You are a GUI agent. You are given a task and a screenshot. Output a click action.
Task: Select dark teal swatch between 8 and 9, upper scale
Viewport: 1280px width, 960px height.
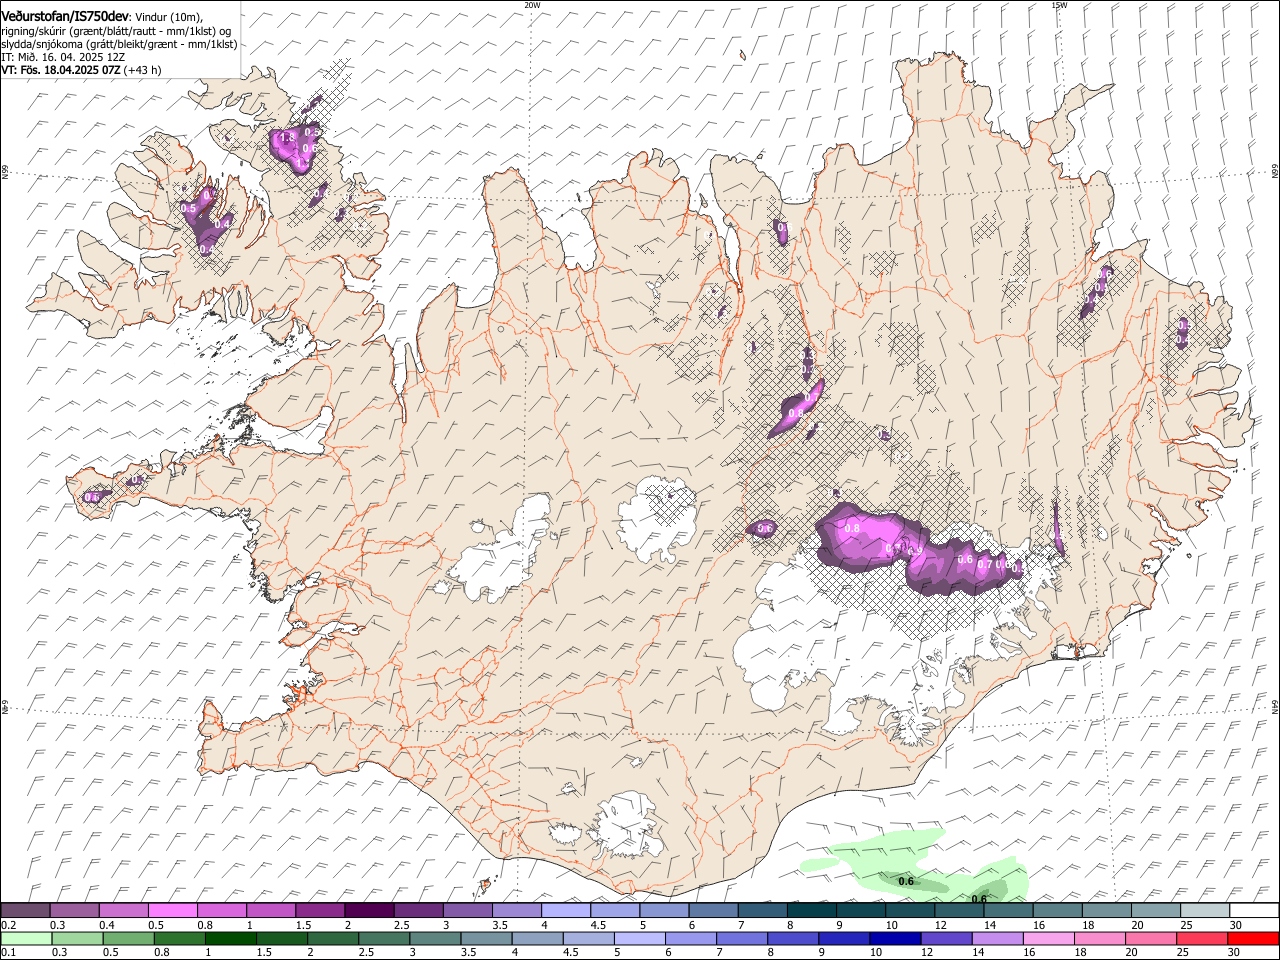812,911
